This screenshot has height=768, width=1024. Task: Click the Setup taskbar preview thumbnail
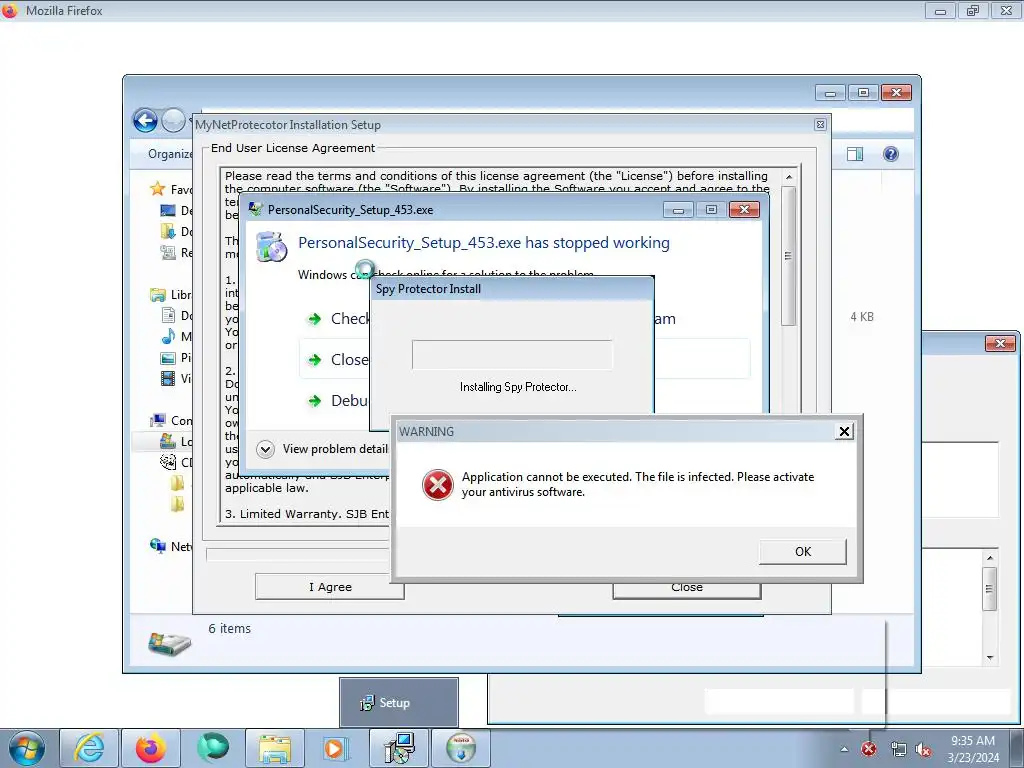pos(398,703)
